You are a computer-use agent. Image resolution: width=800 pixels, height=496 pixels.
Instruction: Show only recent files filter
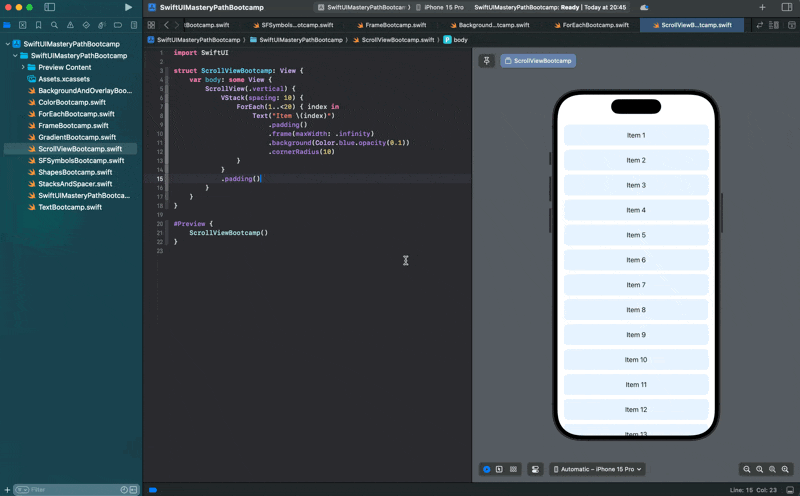[124, 490]
